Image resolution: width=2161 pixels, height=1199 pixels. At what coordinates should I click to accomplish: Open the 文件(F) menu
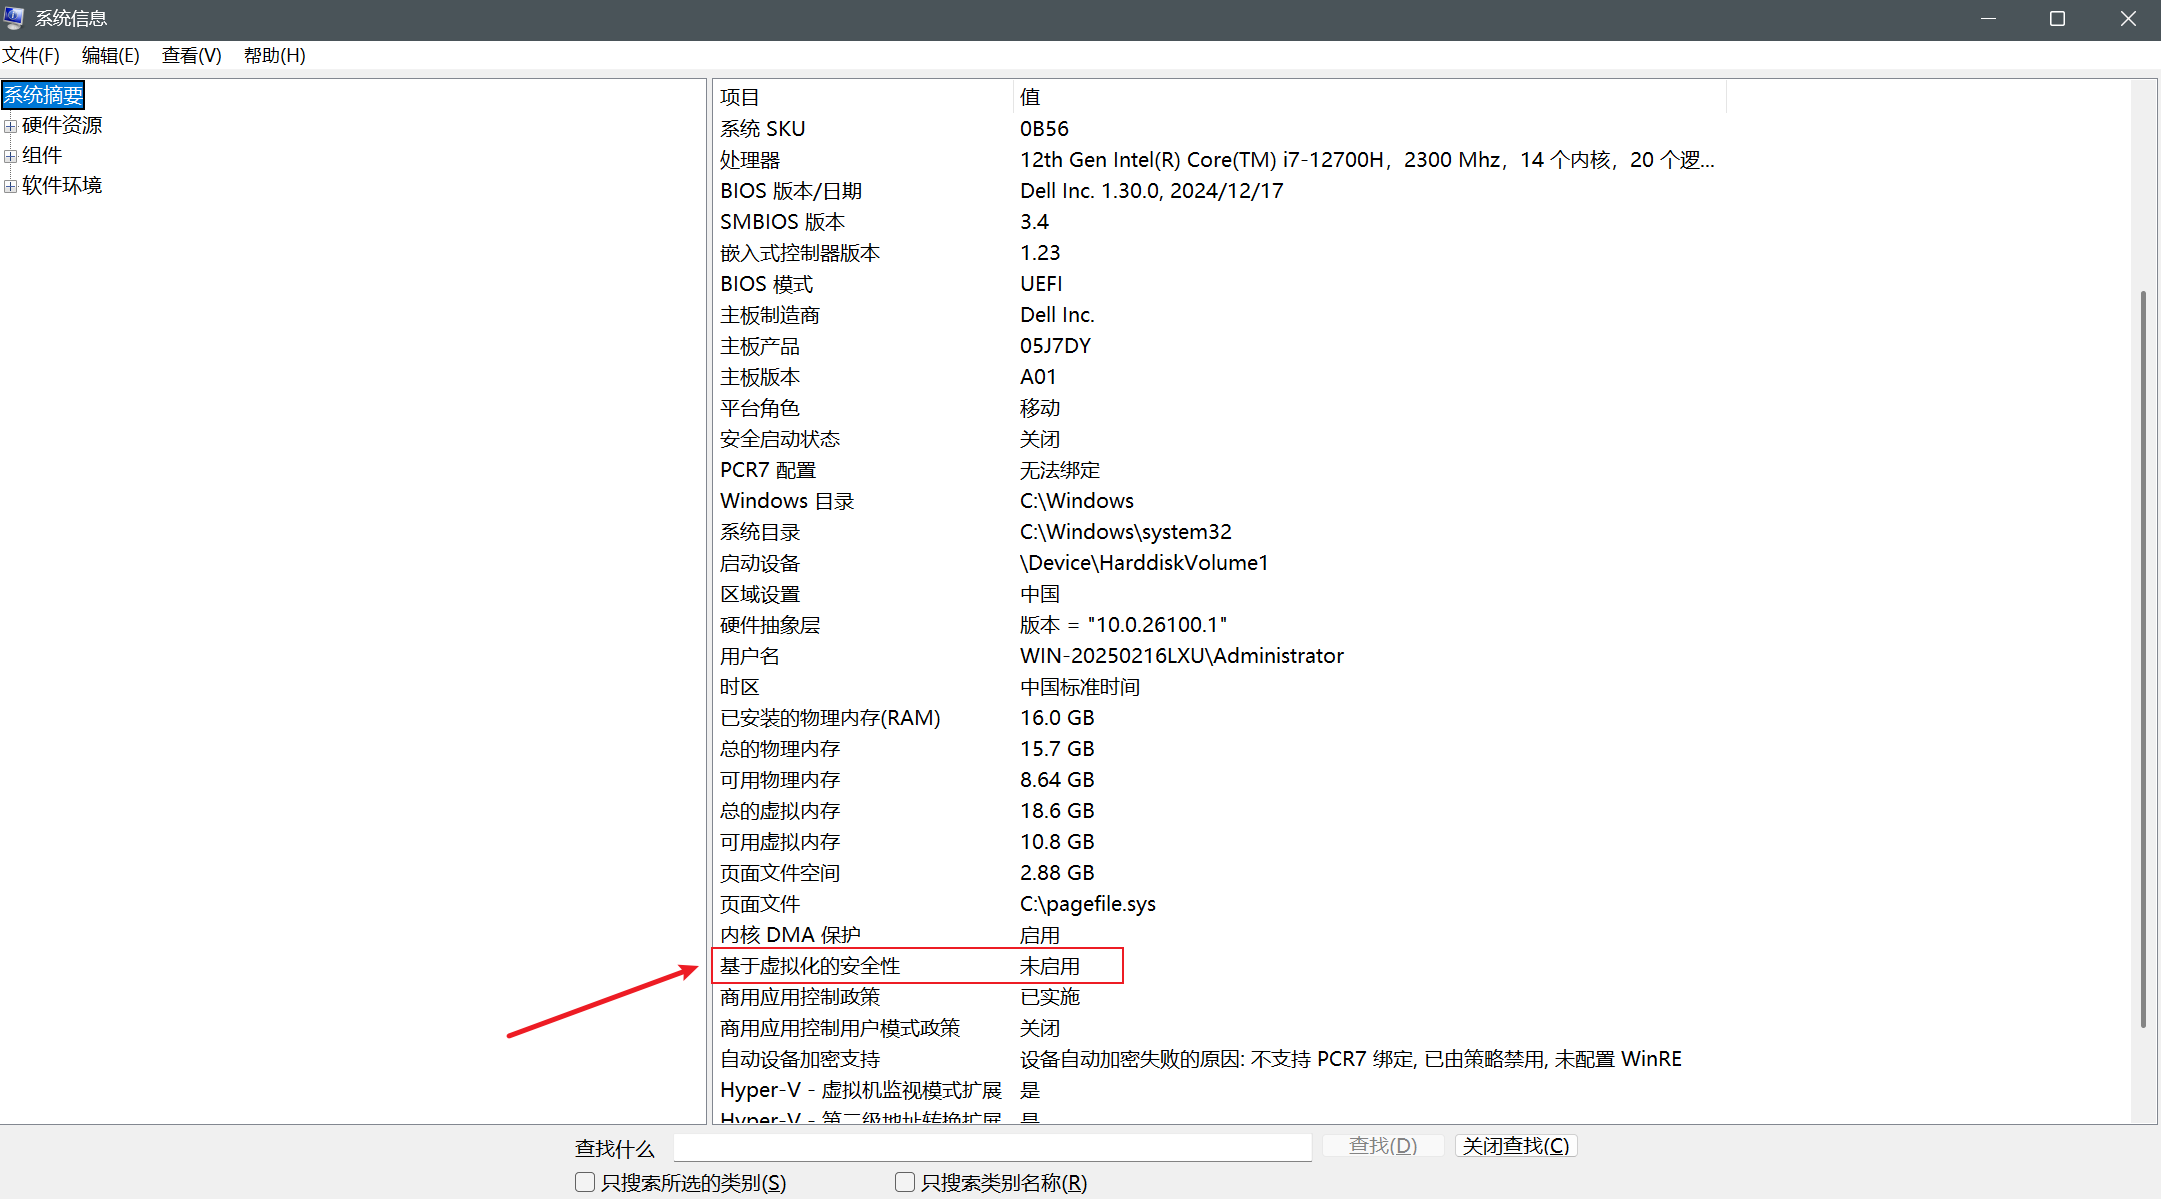(x=31, y=55)
